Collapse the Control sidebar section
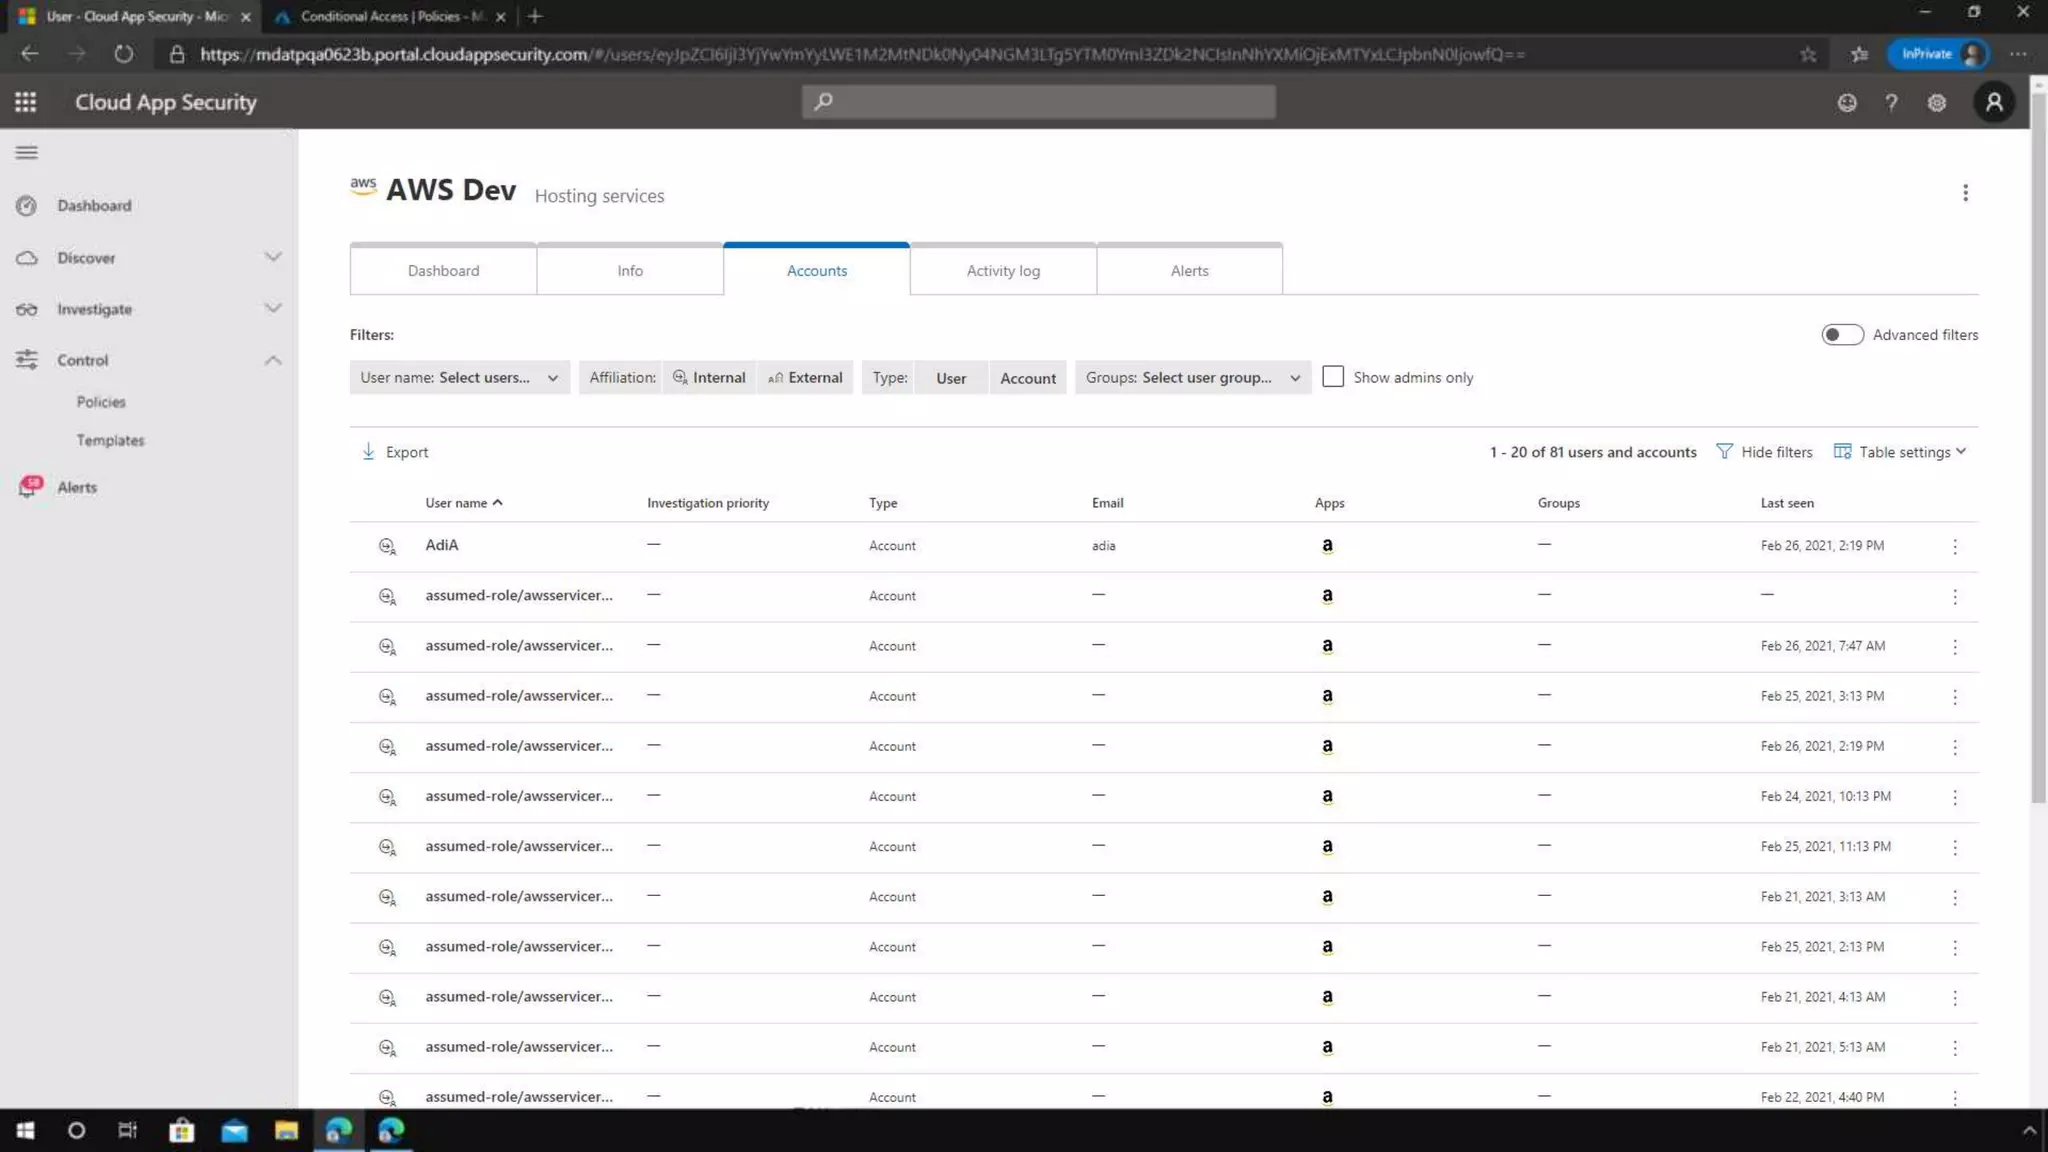This screenshot has width=2048, height=1152. (273, 360)
